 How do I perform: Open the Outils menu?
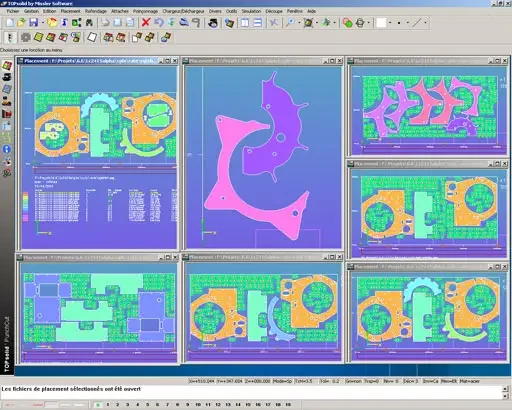point(231,11)
